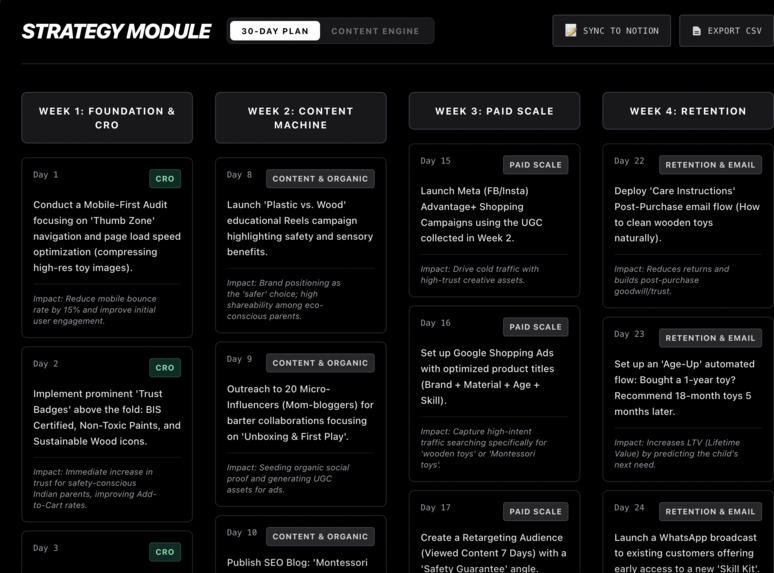Click the CRO tag on Day 3
Image resolution: width=774 pixels, height=573 pixels.
165,552
